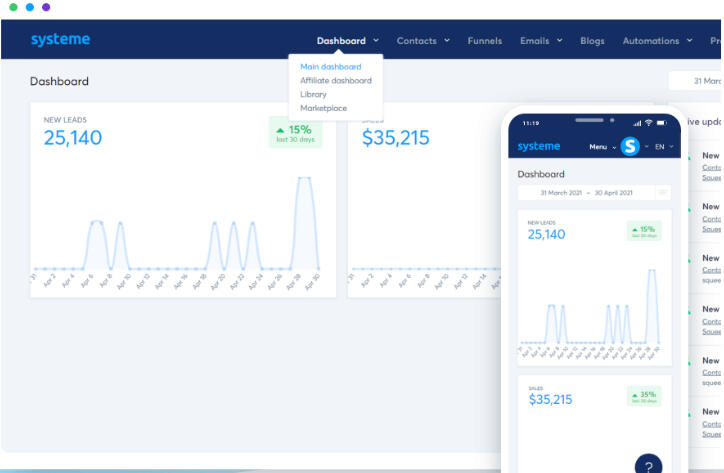
Task: Click the help question mark button
Action: [648, 466]
